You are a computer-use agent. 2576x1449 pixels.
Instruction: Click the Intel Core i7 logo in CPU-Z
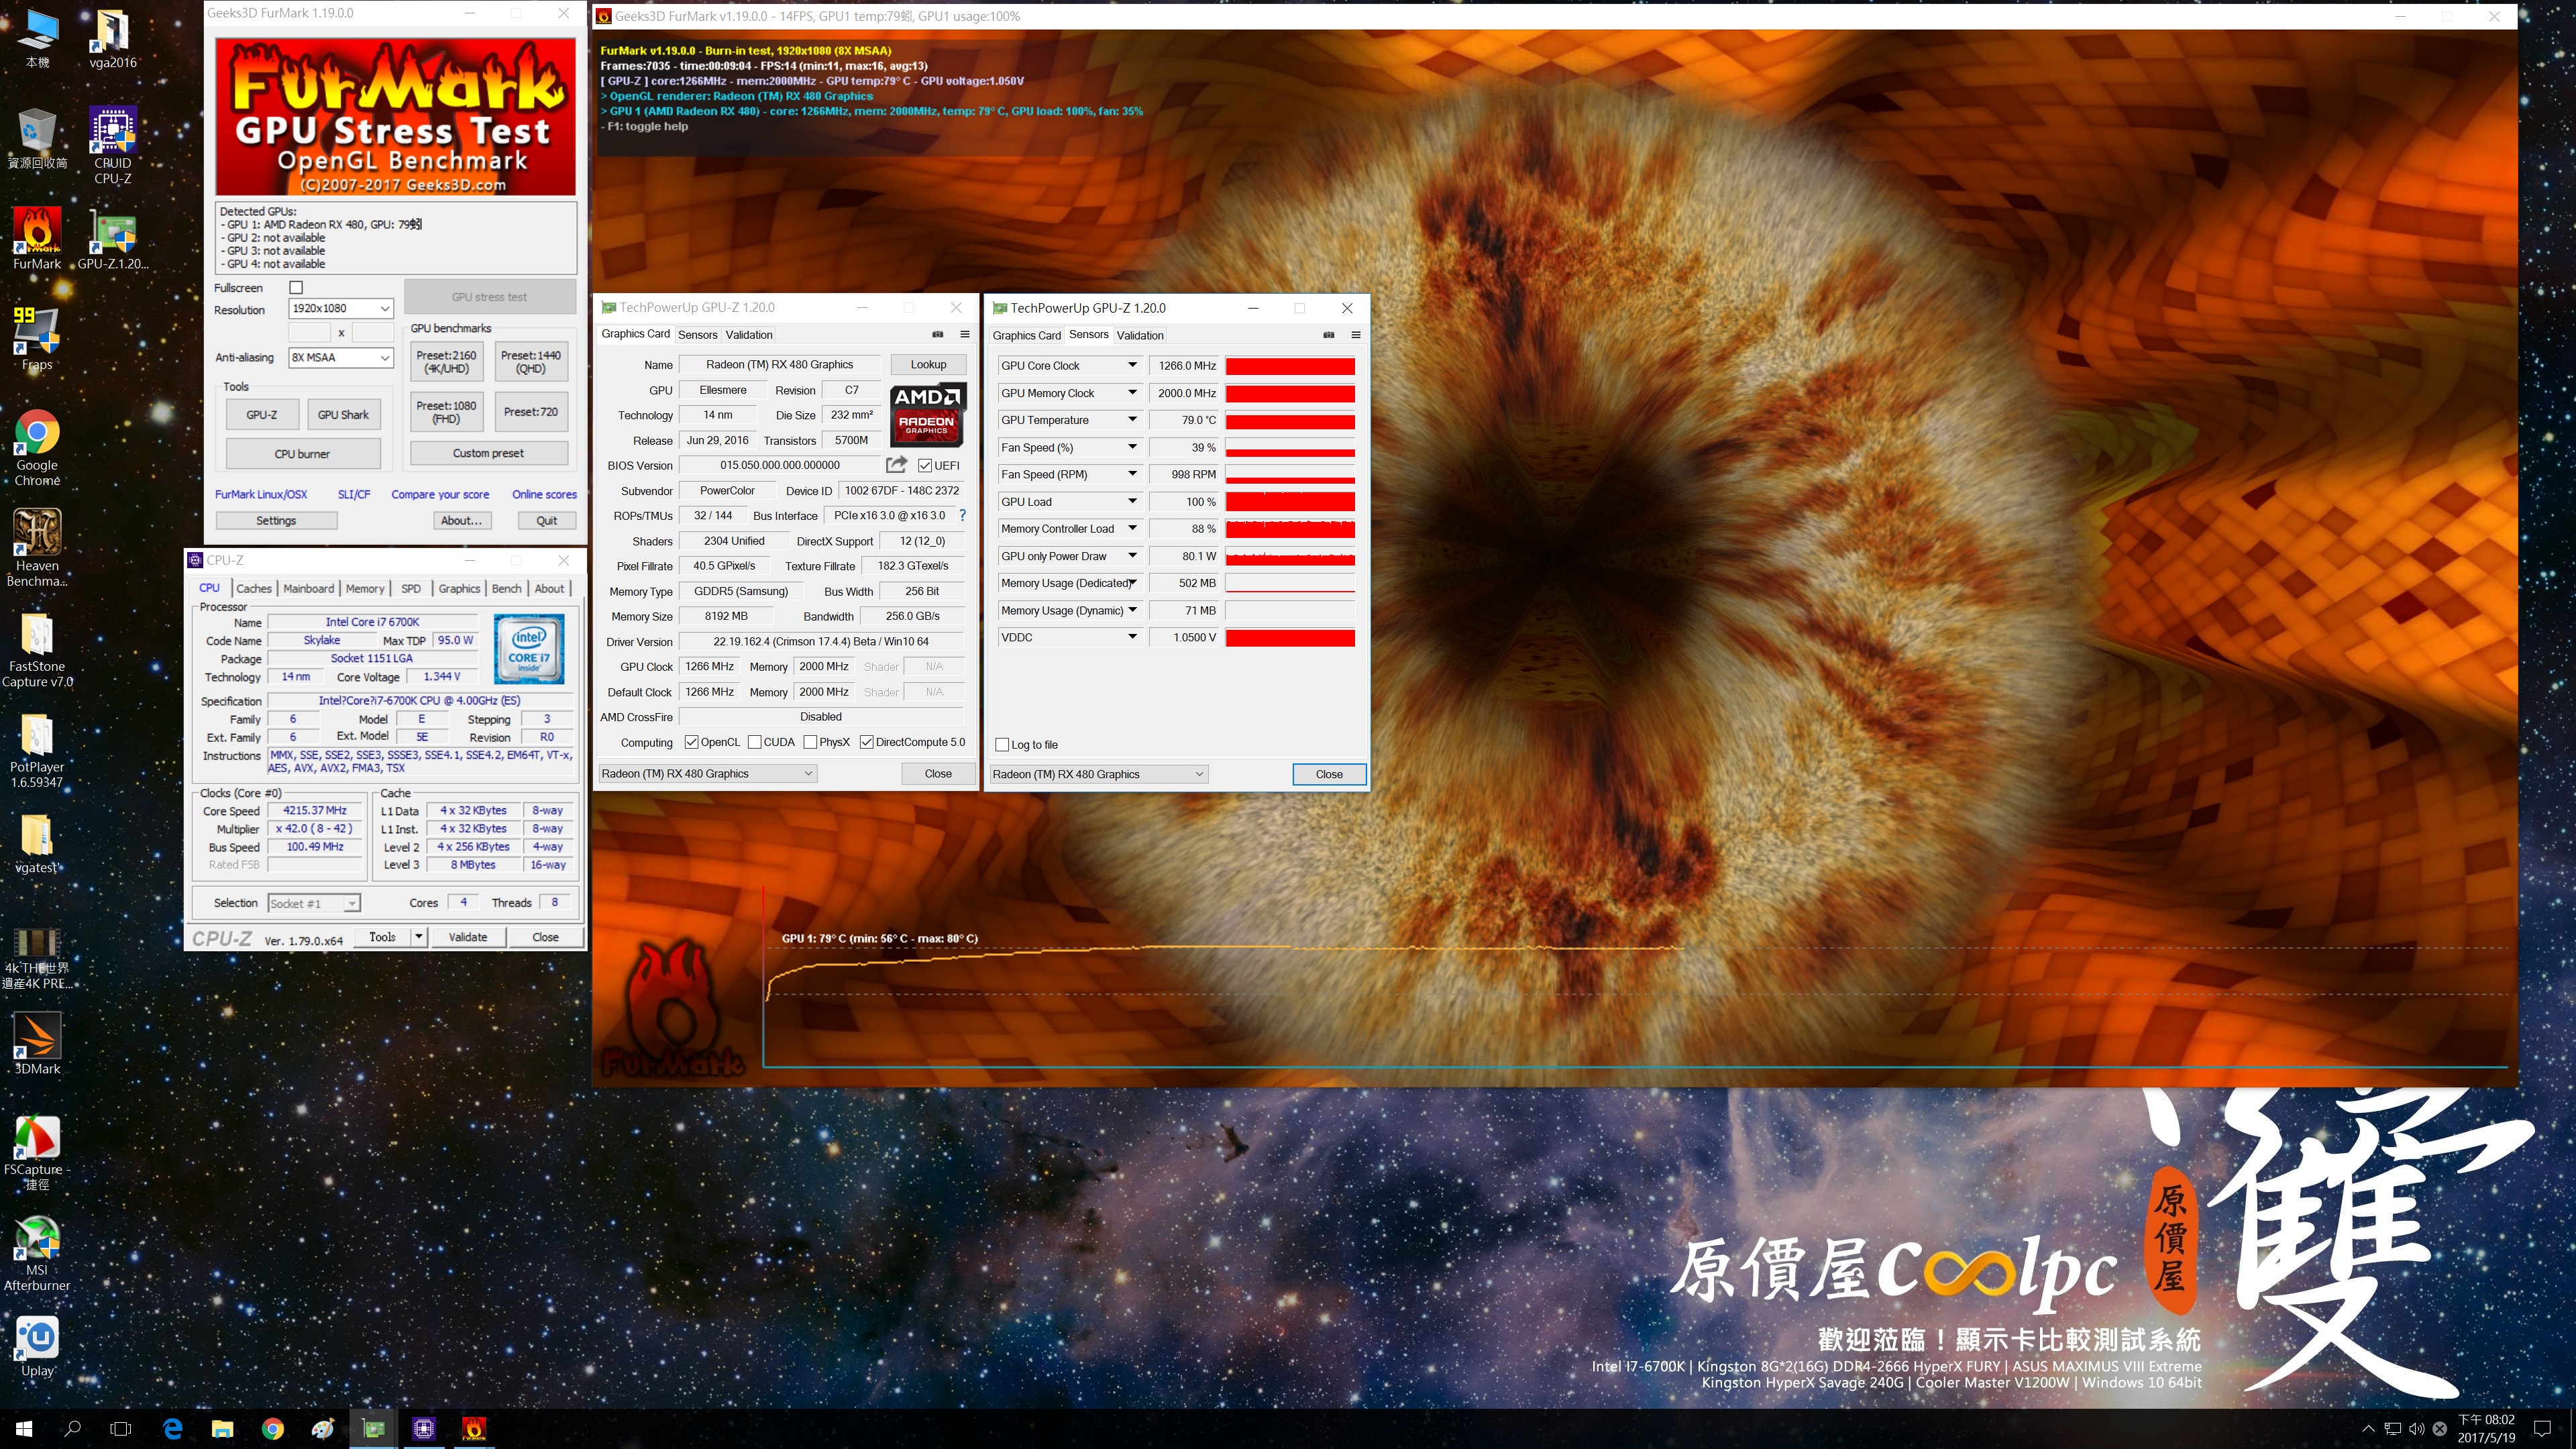click(x=529, y=648)
